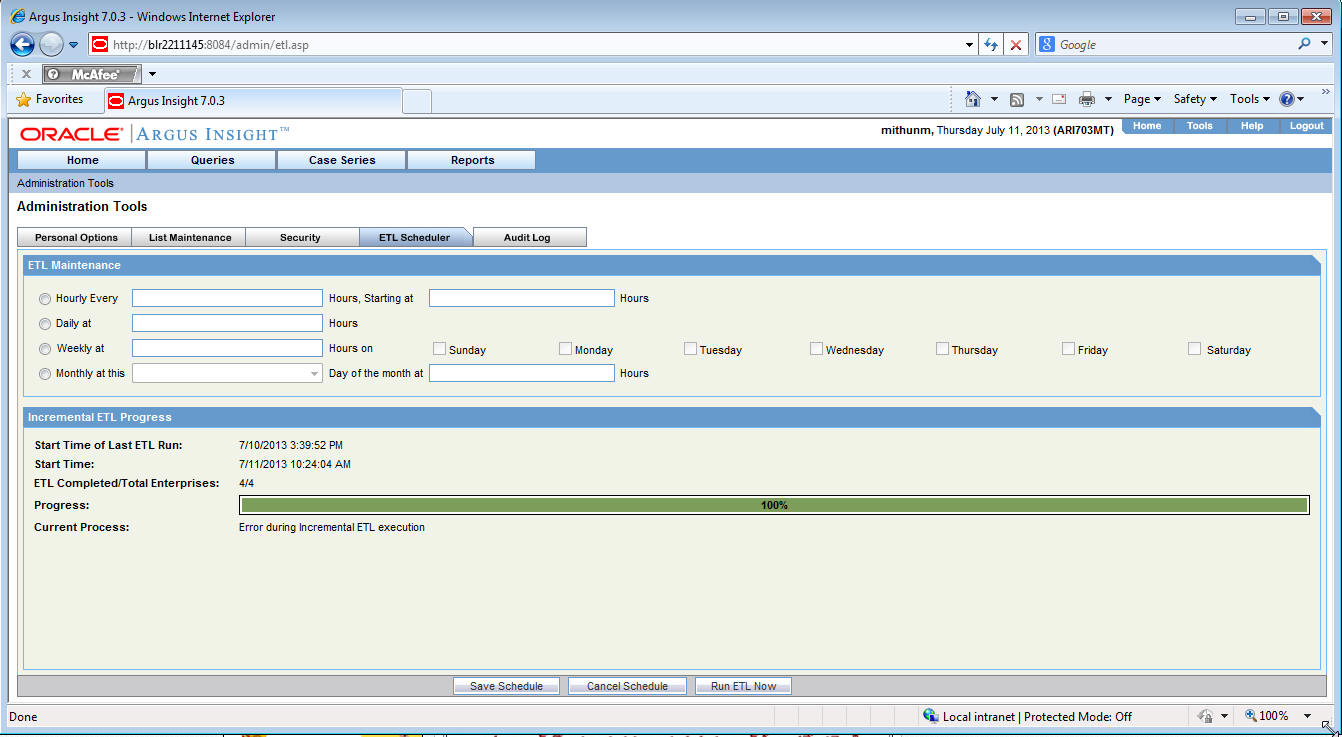Enable the Saturday checkbox
1342x737 pixels.
(x=1194, y=349)
